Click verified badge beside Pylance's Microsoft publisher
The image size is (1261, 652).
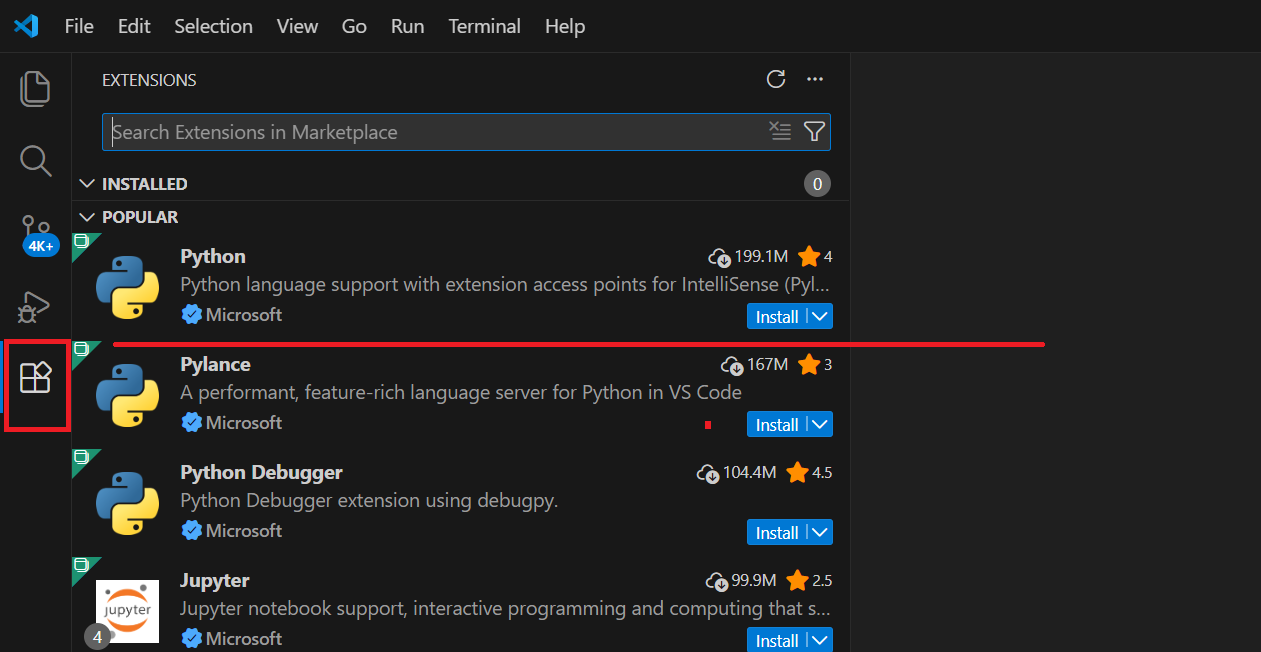coord(191,423)
